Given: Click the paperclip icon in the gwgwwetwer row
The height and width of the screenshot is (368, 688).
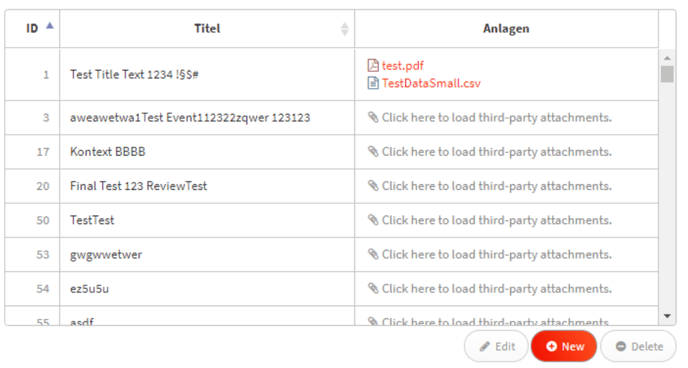Looking at the screenshot, I should point(373,254).
